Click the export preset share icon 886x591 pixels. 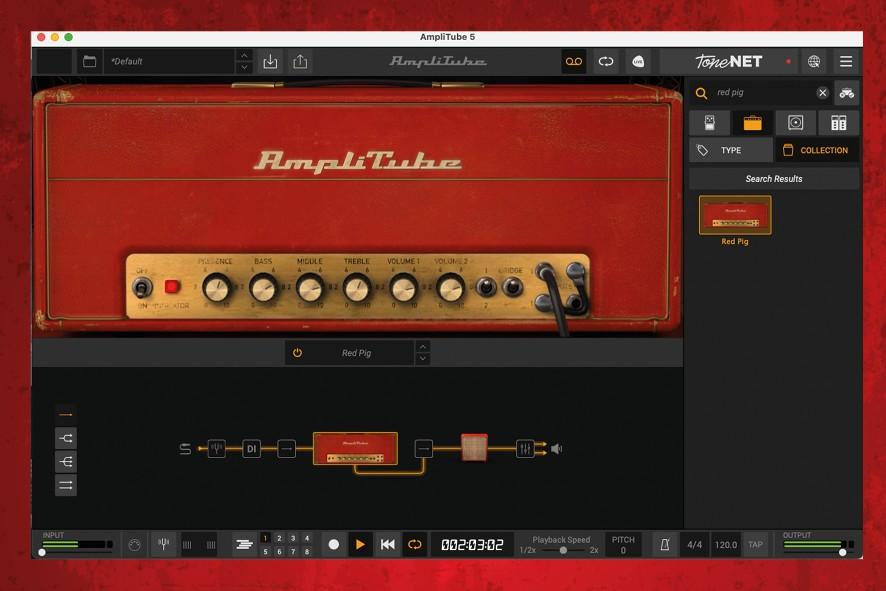pyautogui.click(x=300, y=61)
